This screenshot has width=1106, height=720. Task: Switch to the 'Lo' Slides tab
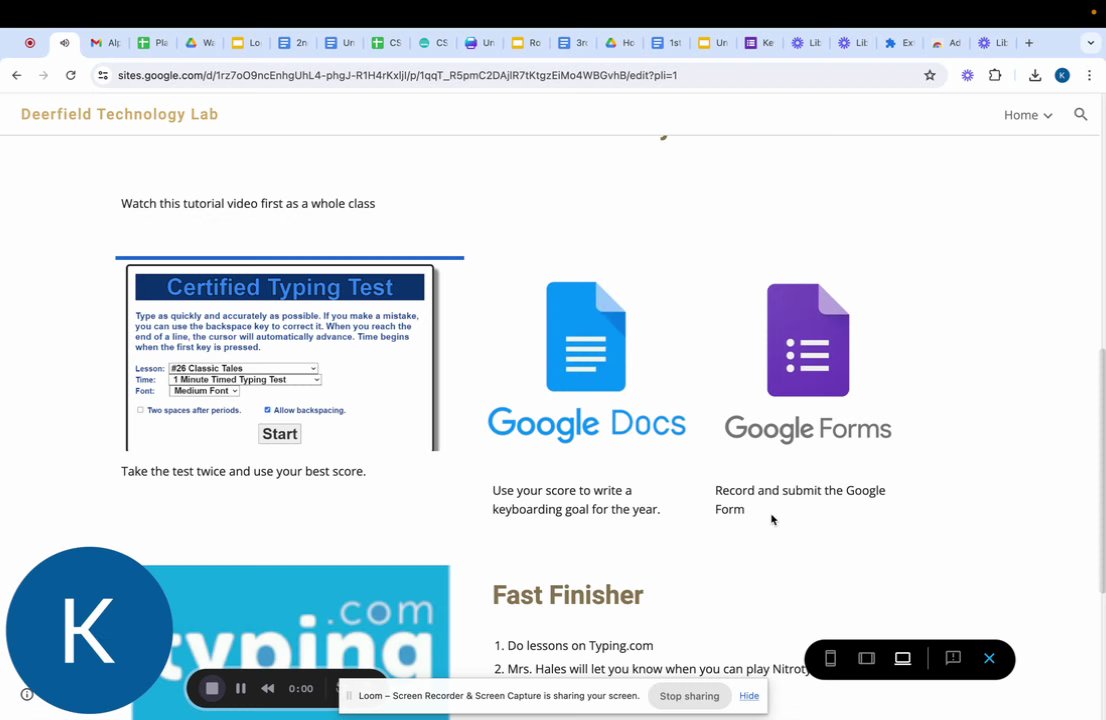coord(246,43)
